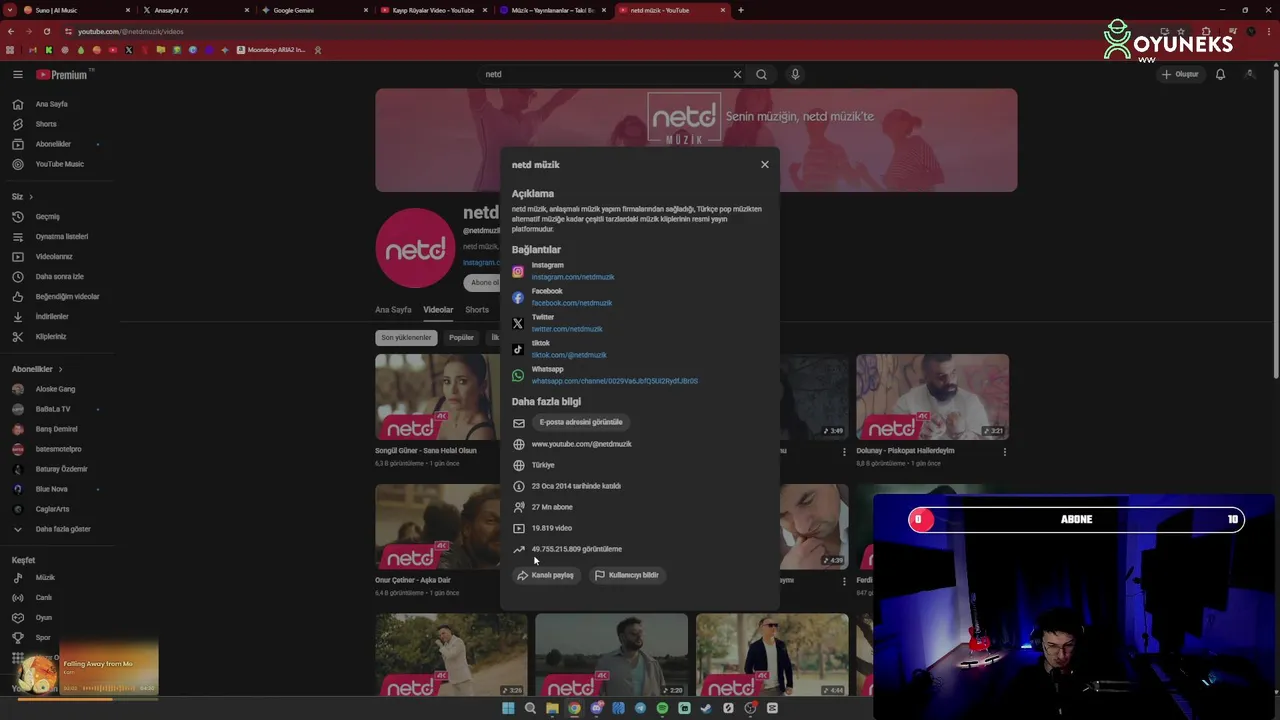Image resolution: width=1280 pixels, height=720 pixels.
Task: Click the 27 Mn abone text
Action: click(x=552, y=507)
